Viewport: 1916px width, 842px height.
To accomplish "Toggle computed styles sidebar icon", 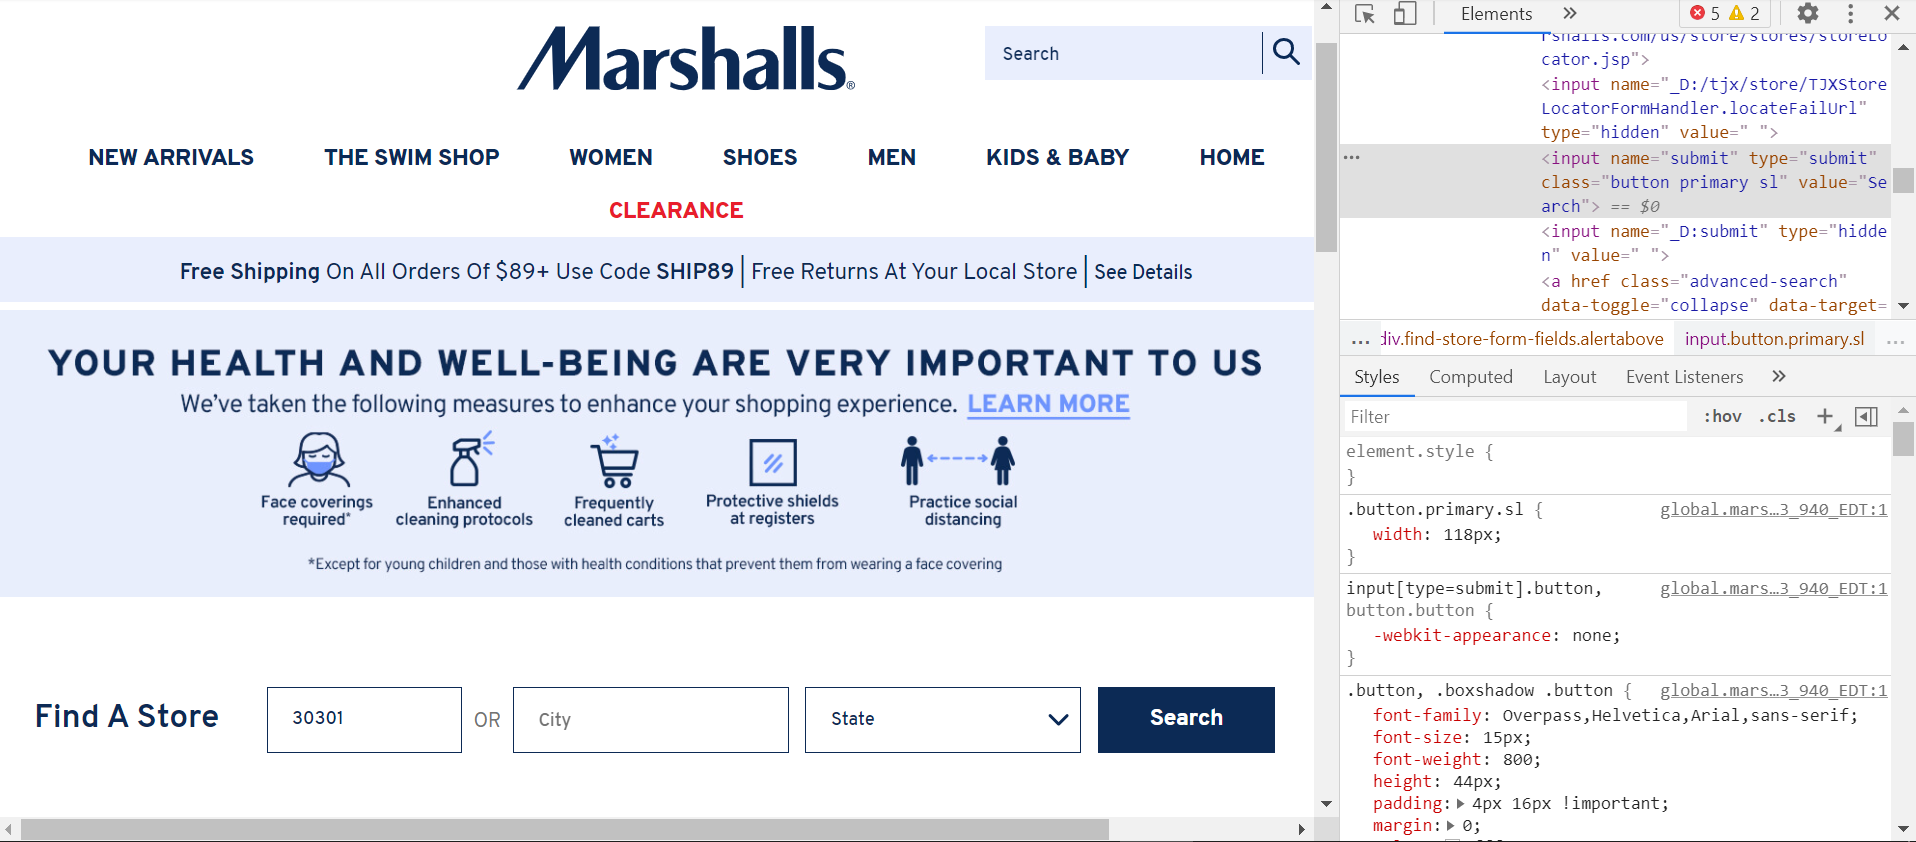I will coord(1866,417).
